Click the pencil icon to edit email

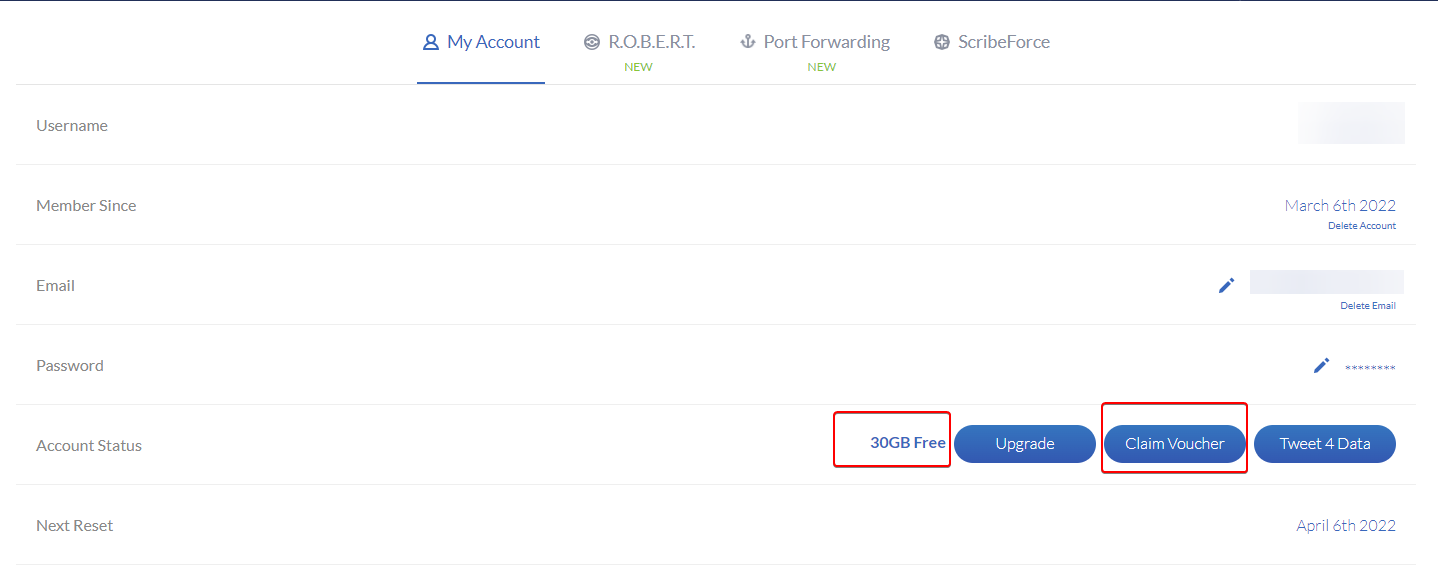[1226, 285]
